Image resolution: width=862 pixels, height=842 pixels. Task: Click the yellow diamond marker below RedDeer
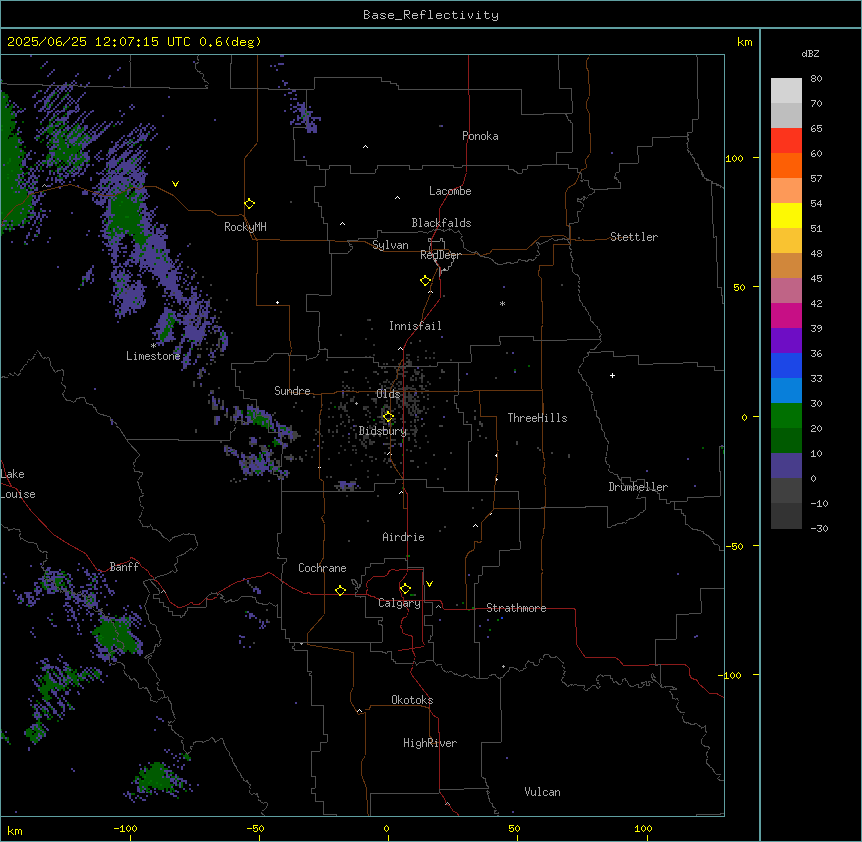[x=425, y=281]
